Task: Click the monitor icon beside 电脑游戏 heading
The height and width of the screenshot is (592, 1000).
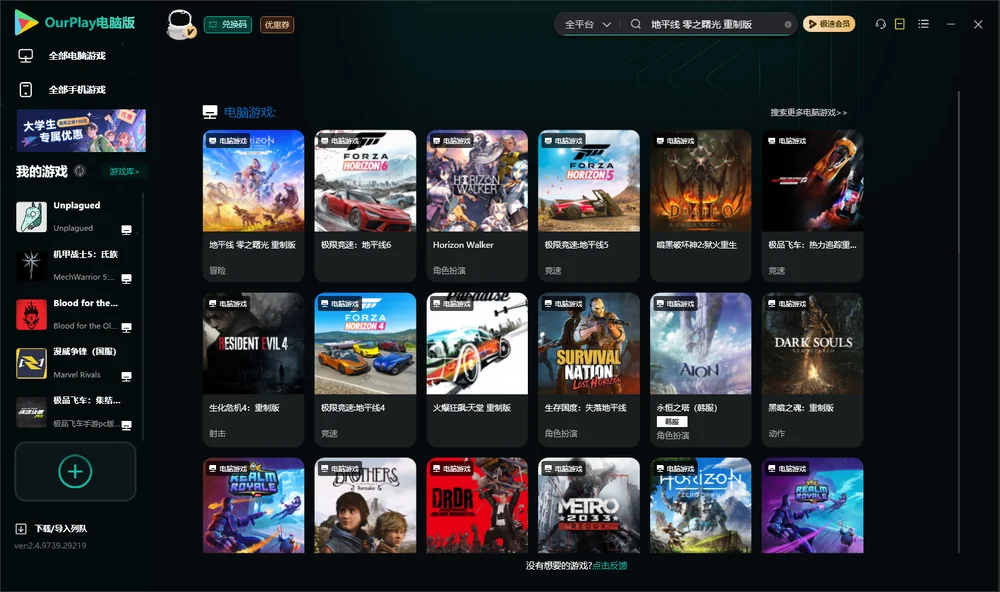Action: point(210,112)
